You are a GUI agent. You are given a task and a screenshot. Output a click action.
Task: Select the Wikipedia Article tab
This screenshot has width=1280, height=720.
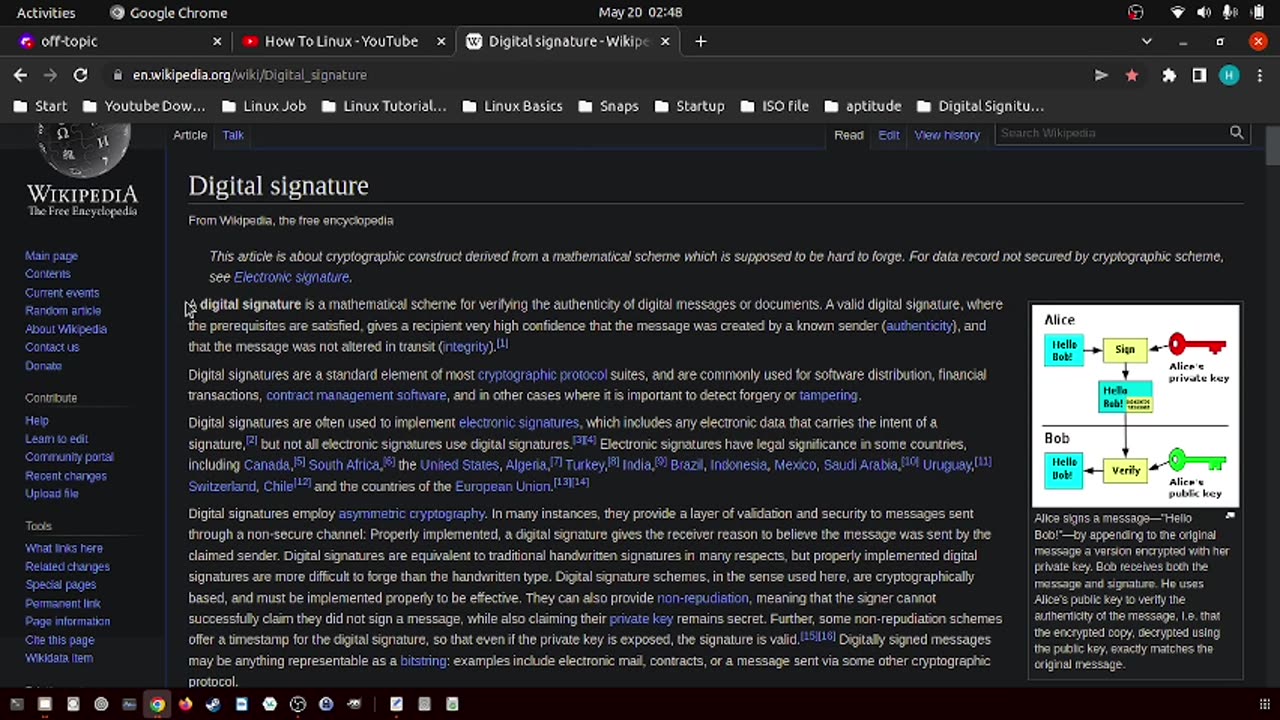(x=190, y=135)
